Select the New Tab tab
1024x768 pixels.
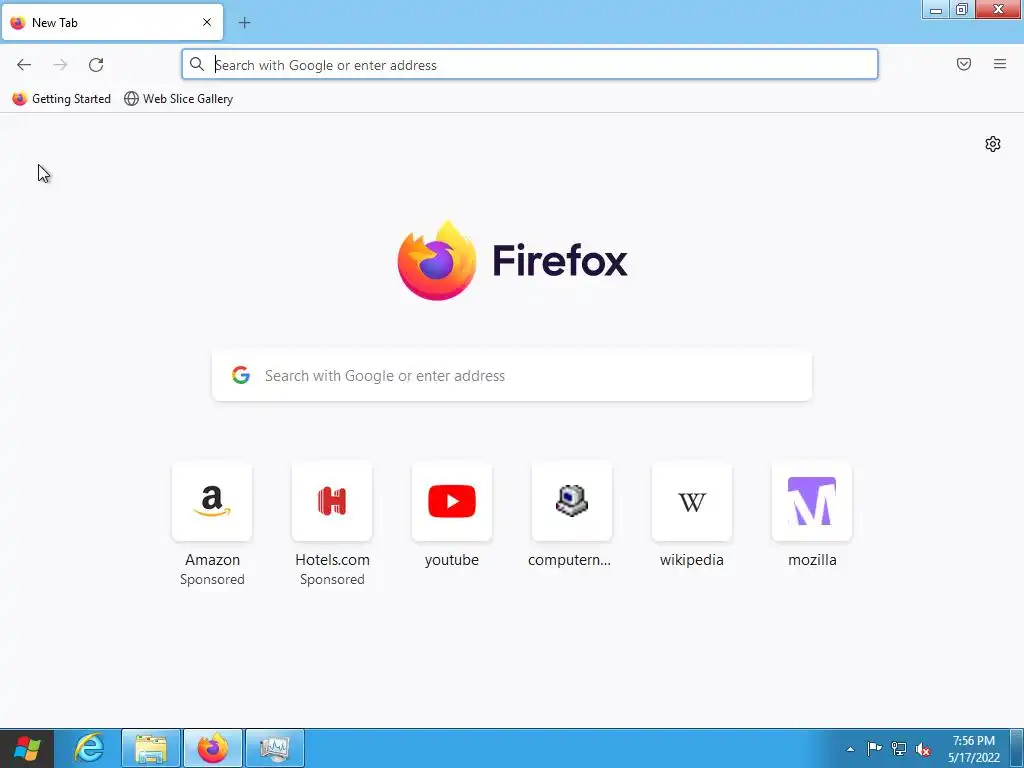click(x=112, y=22)
